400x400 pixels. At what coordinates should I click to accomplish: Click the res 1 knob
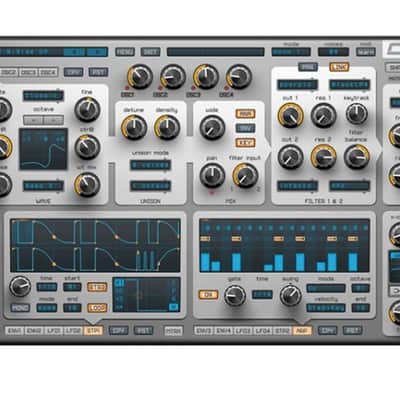point(323,115)
